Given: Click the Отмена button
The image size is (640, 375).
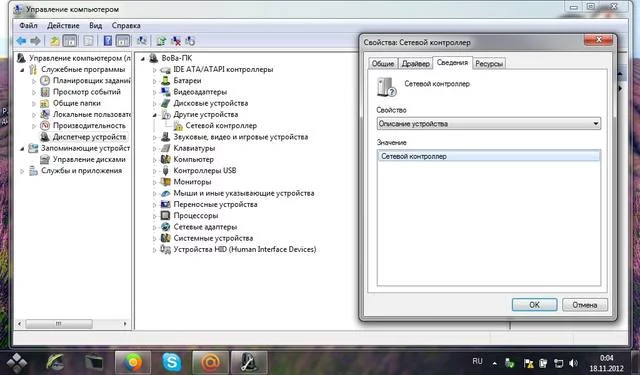Looking at the screenshot, I should tap(584, 305).
